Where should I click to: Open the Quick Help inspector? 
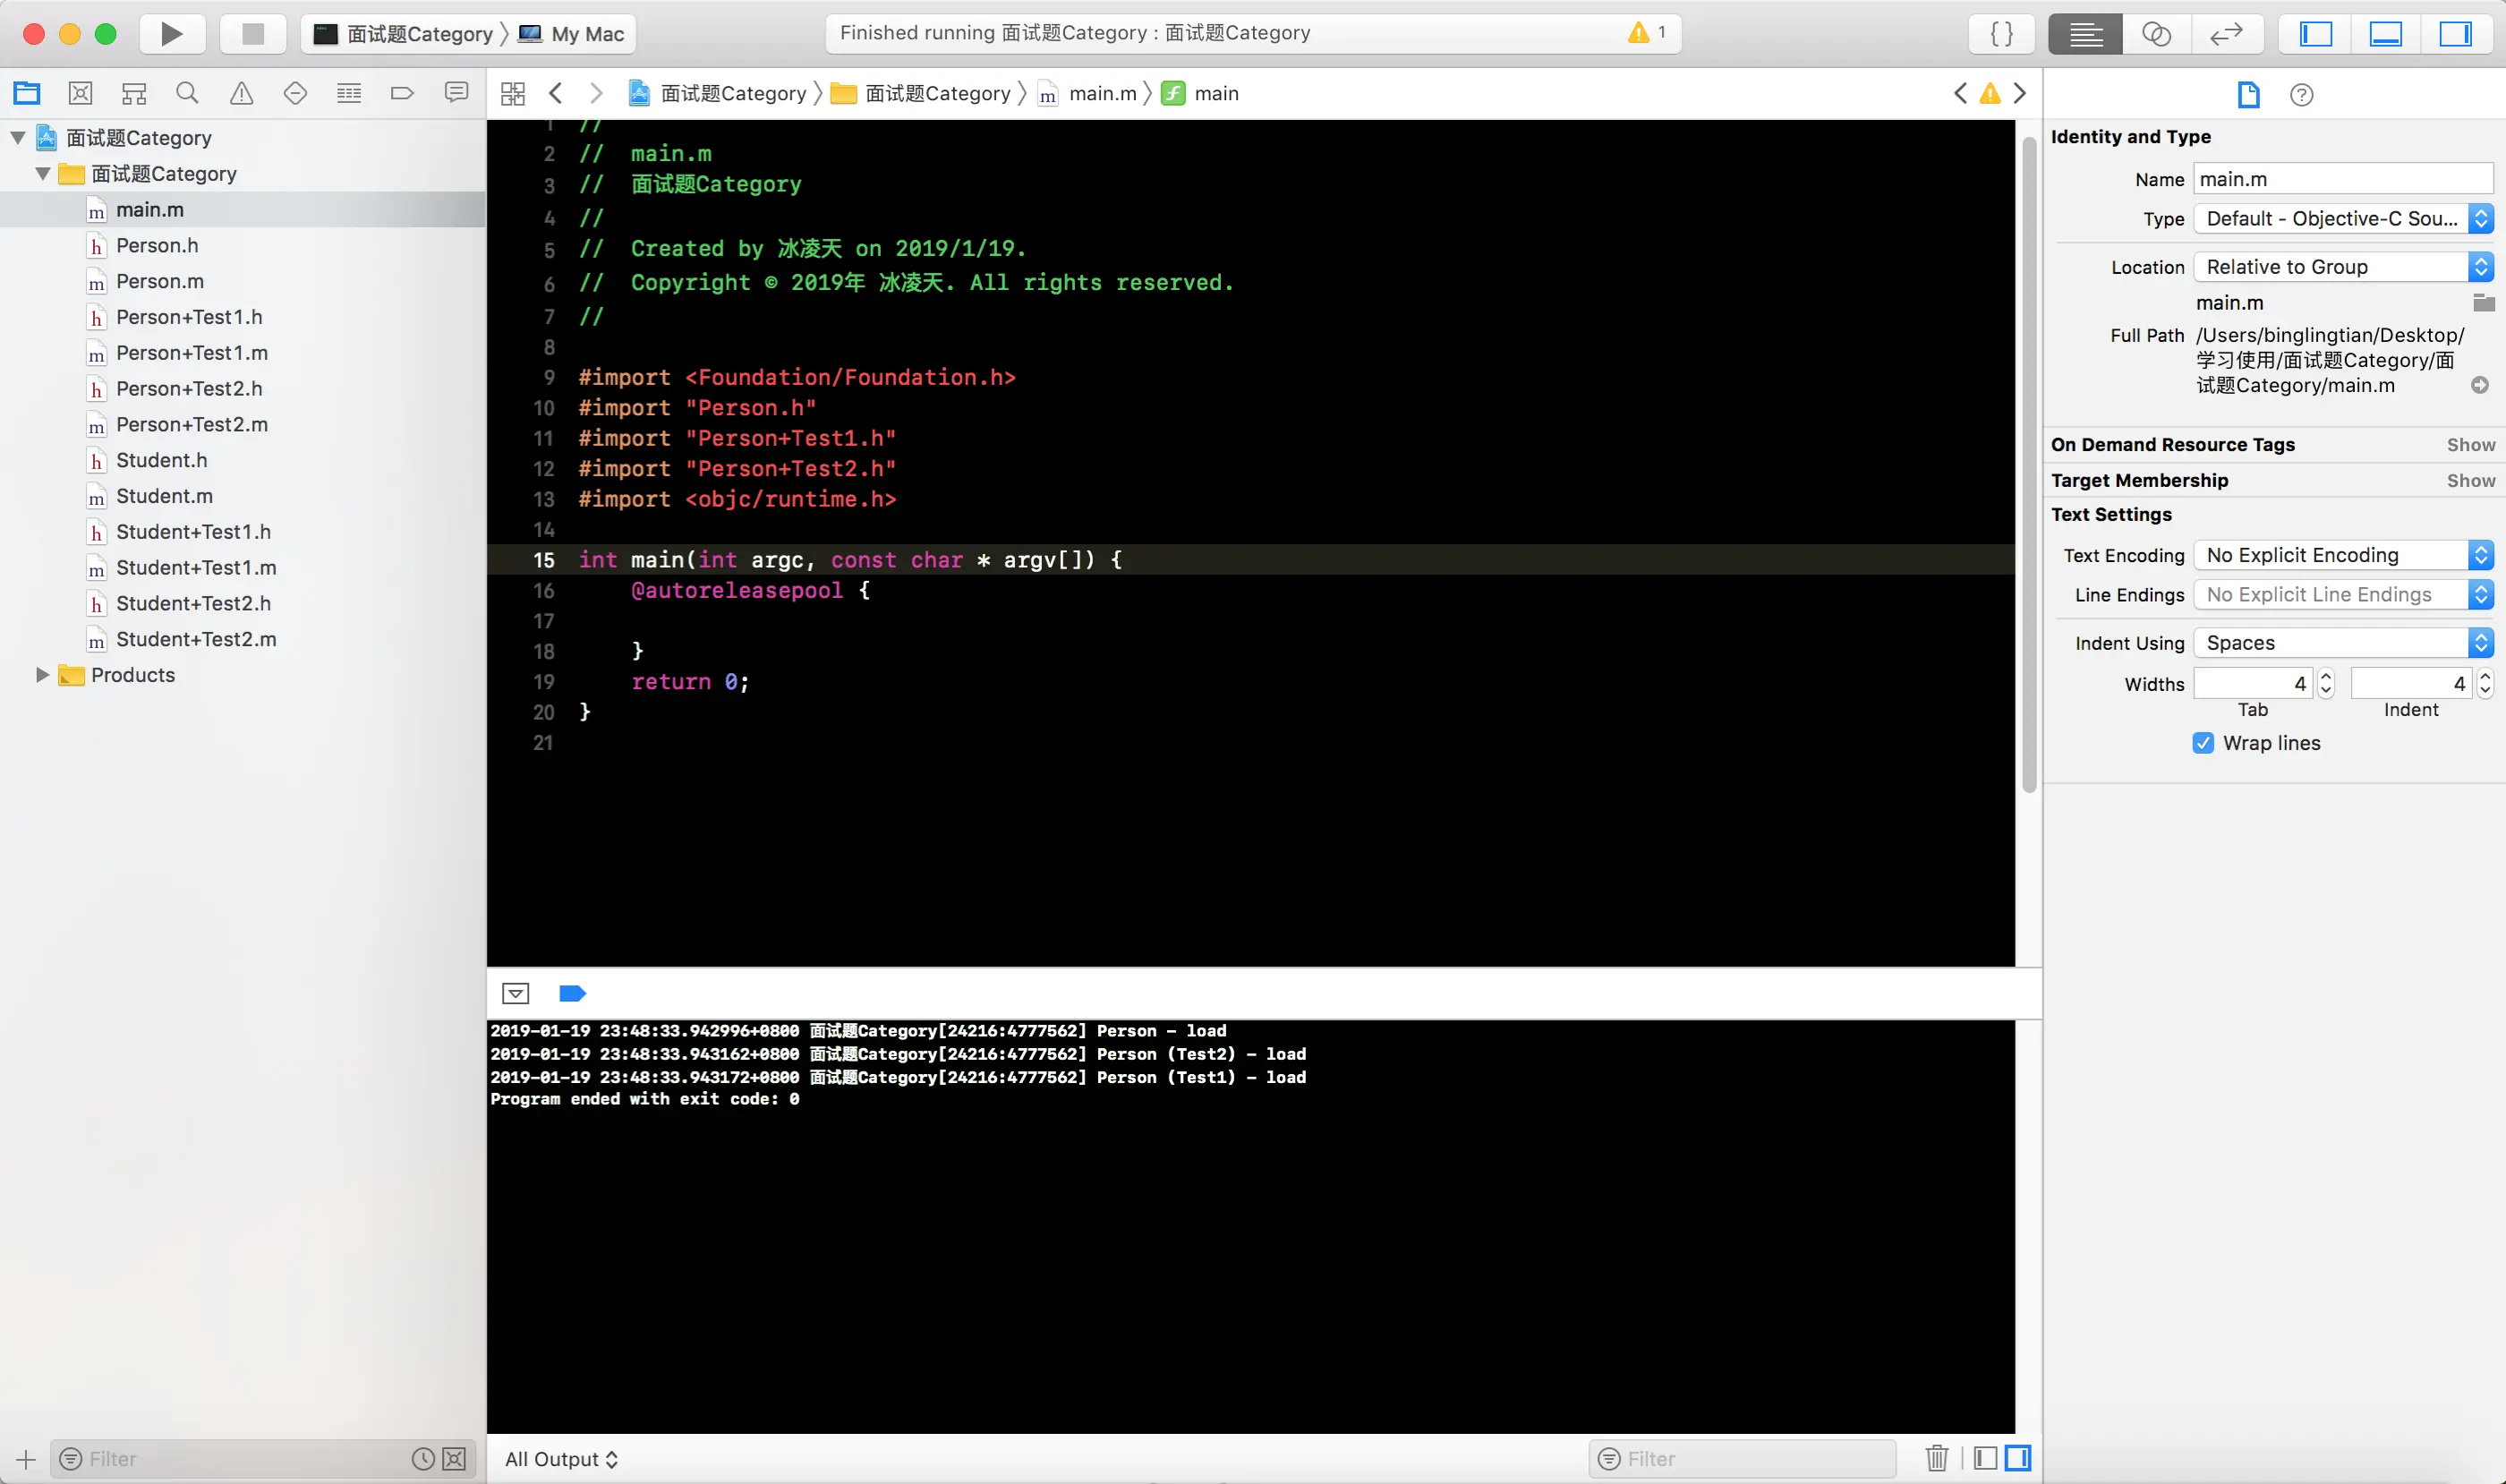tap(2301, 95)
